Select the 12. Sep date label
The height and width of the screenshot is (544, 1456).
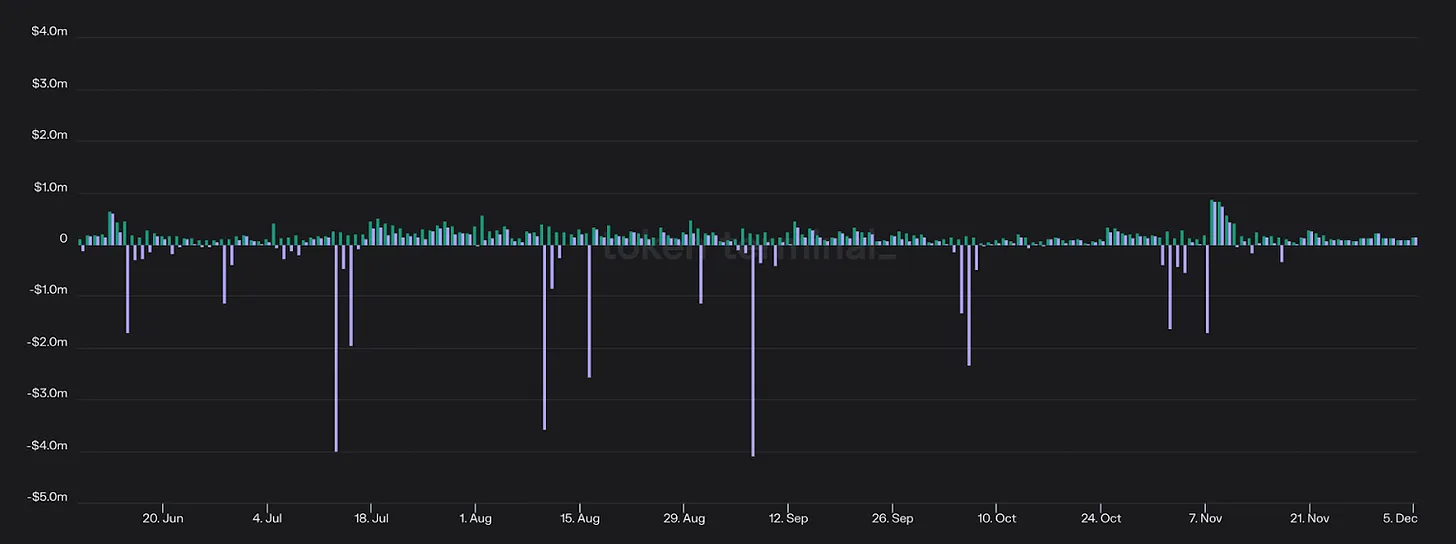tap(789, 519)
